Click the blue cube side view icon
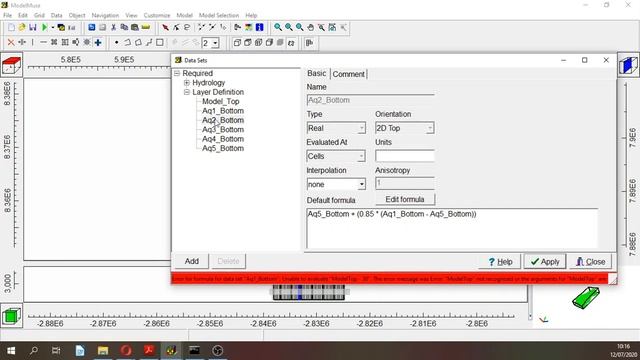This screenshot has height=360, width=640. point(628,65)
